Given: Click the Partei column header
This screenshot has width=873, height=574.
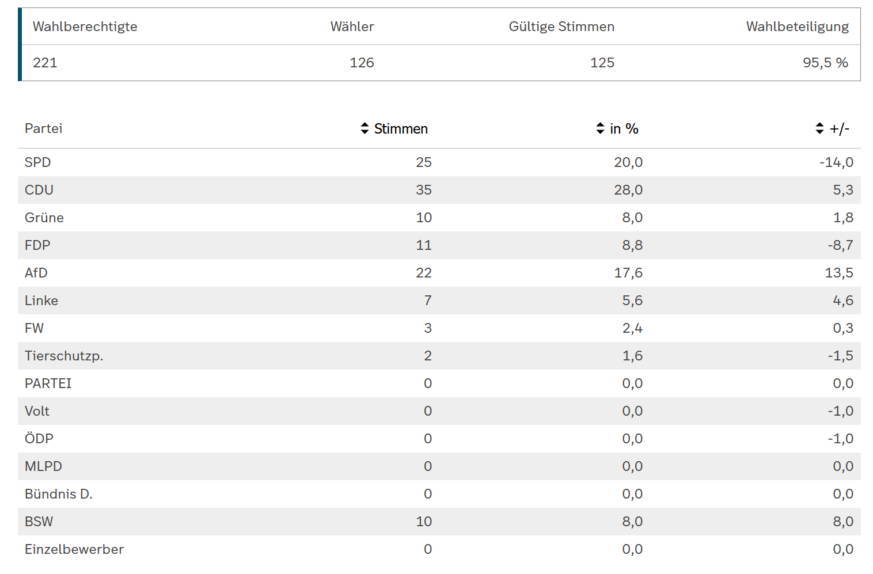Looking at the screenshot, I should (43, 129).
